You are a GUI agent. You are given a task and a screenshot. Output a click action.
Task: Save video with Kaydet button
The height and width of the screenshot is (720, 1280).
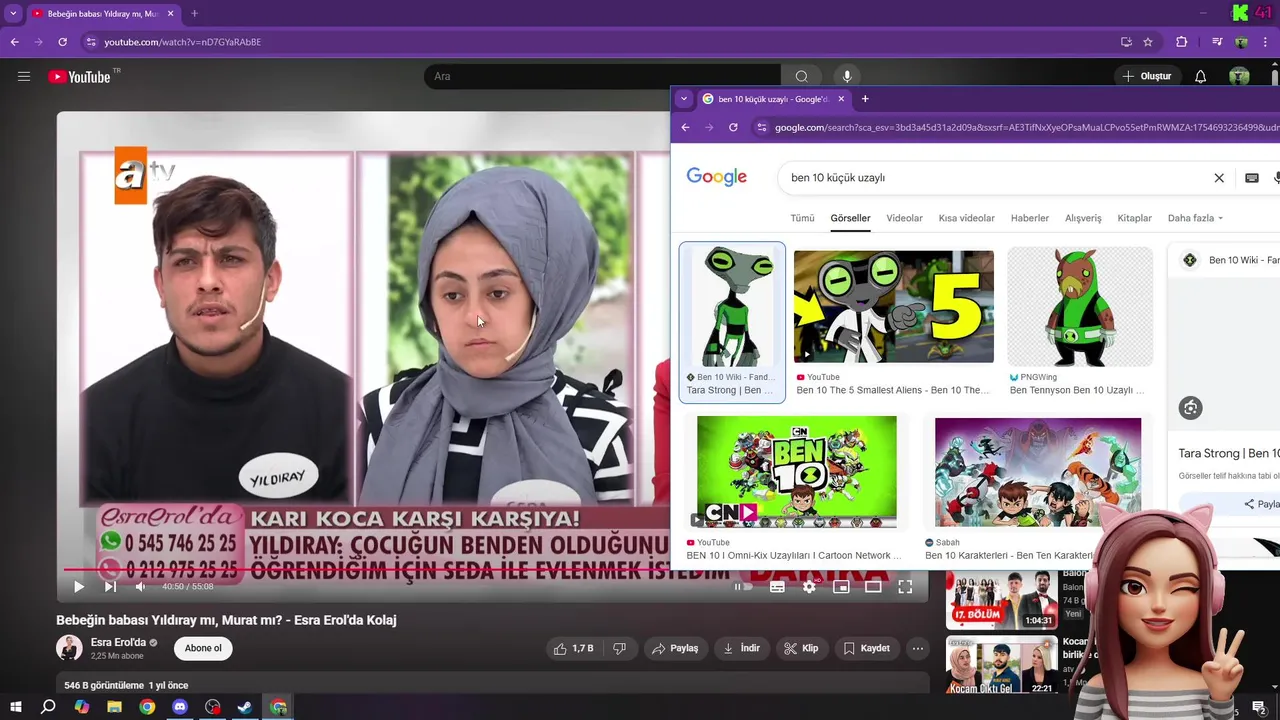[866, 648]
